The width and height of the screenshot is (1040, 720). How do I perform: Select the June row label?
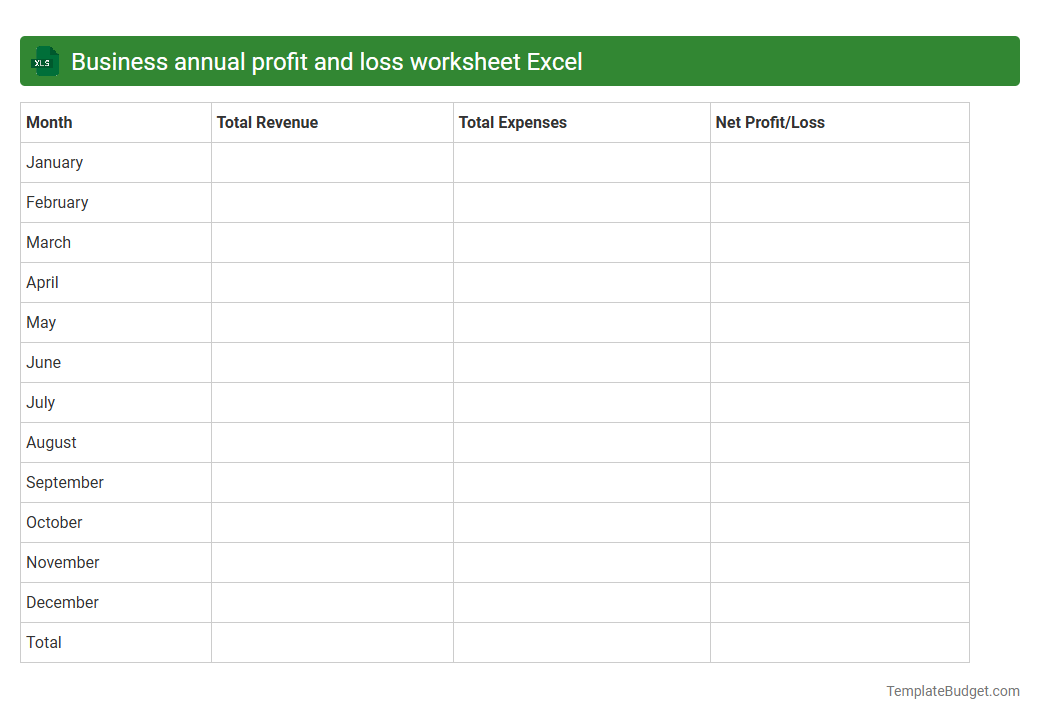point(43,362)
